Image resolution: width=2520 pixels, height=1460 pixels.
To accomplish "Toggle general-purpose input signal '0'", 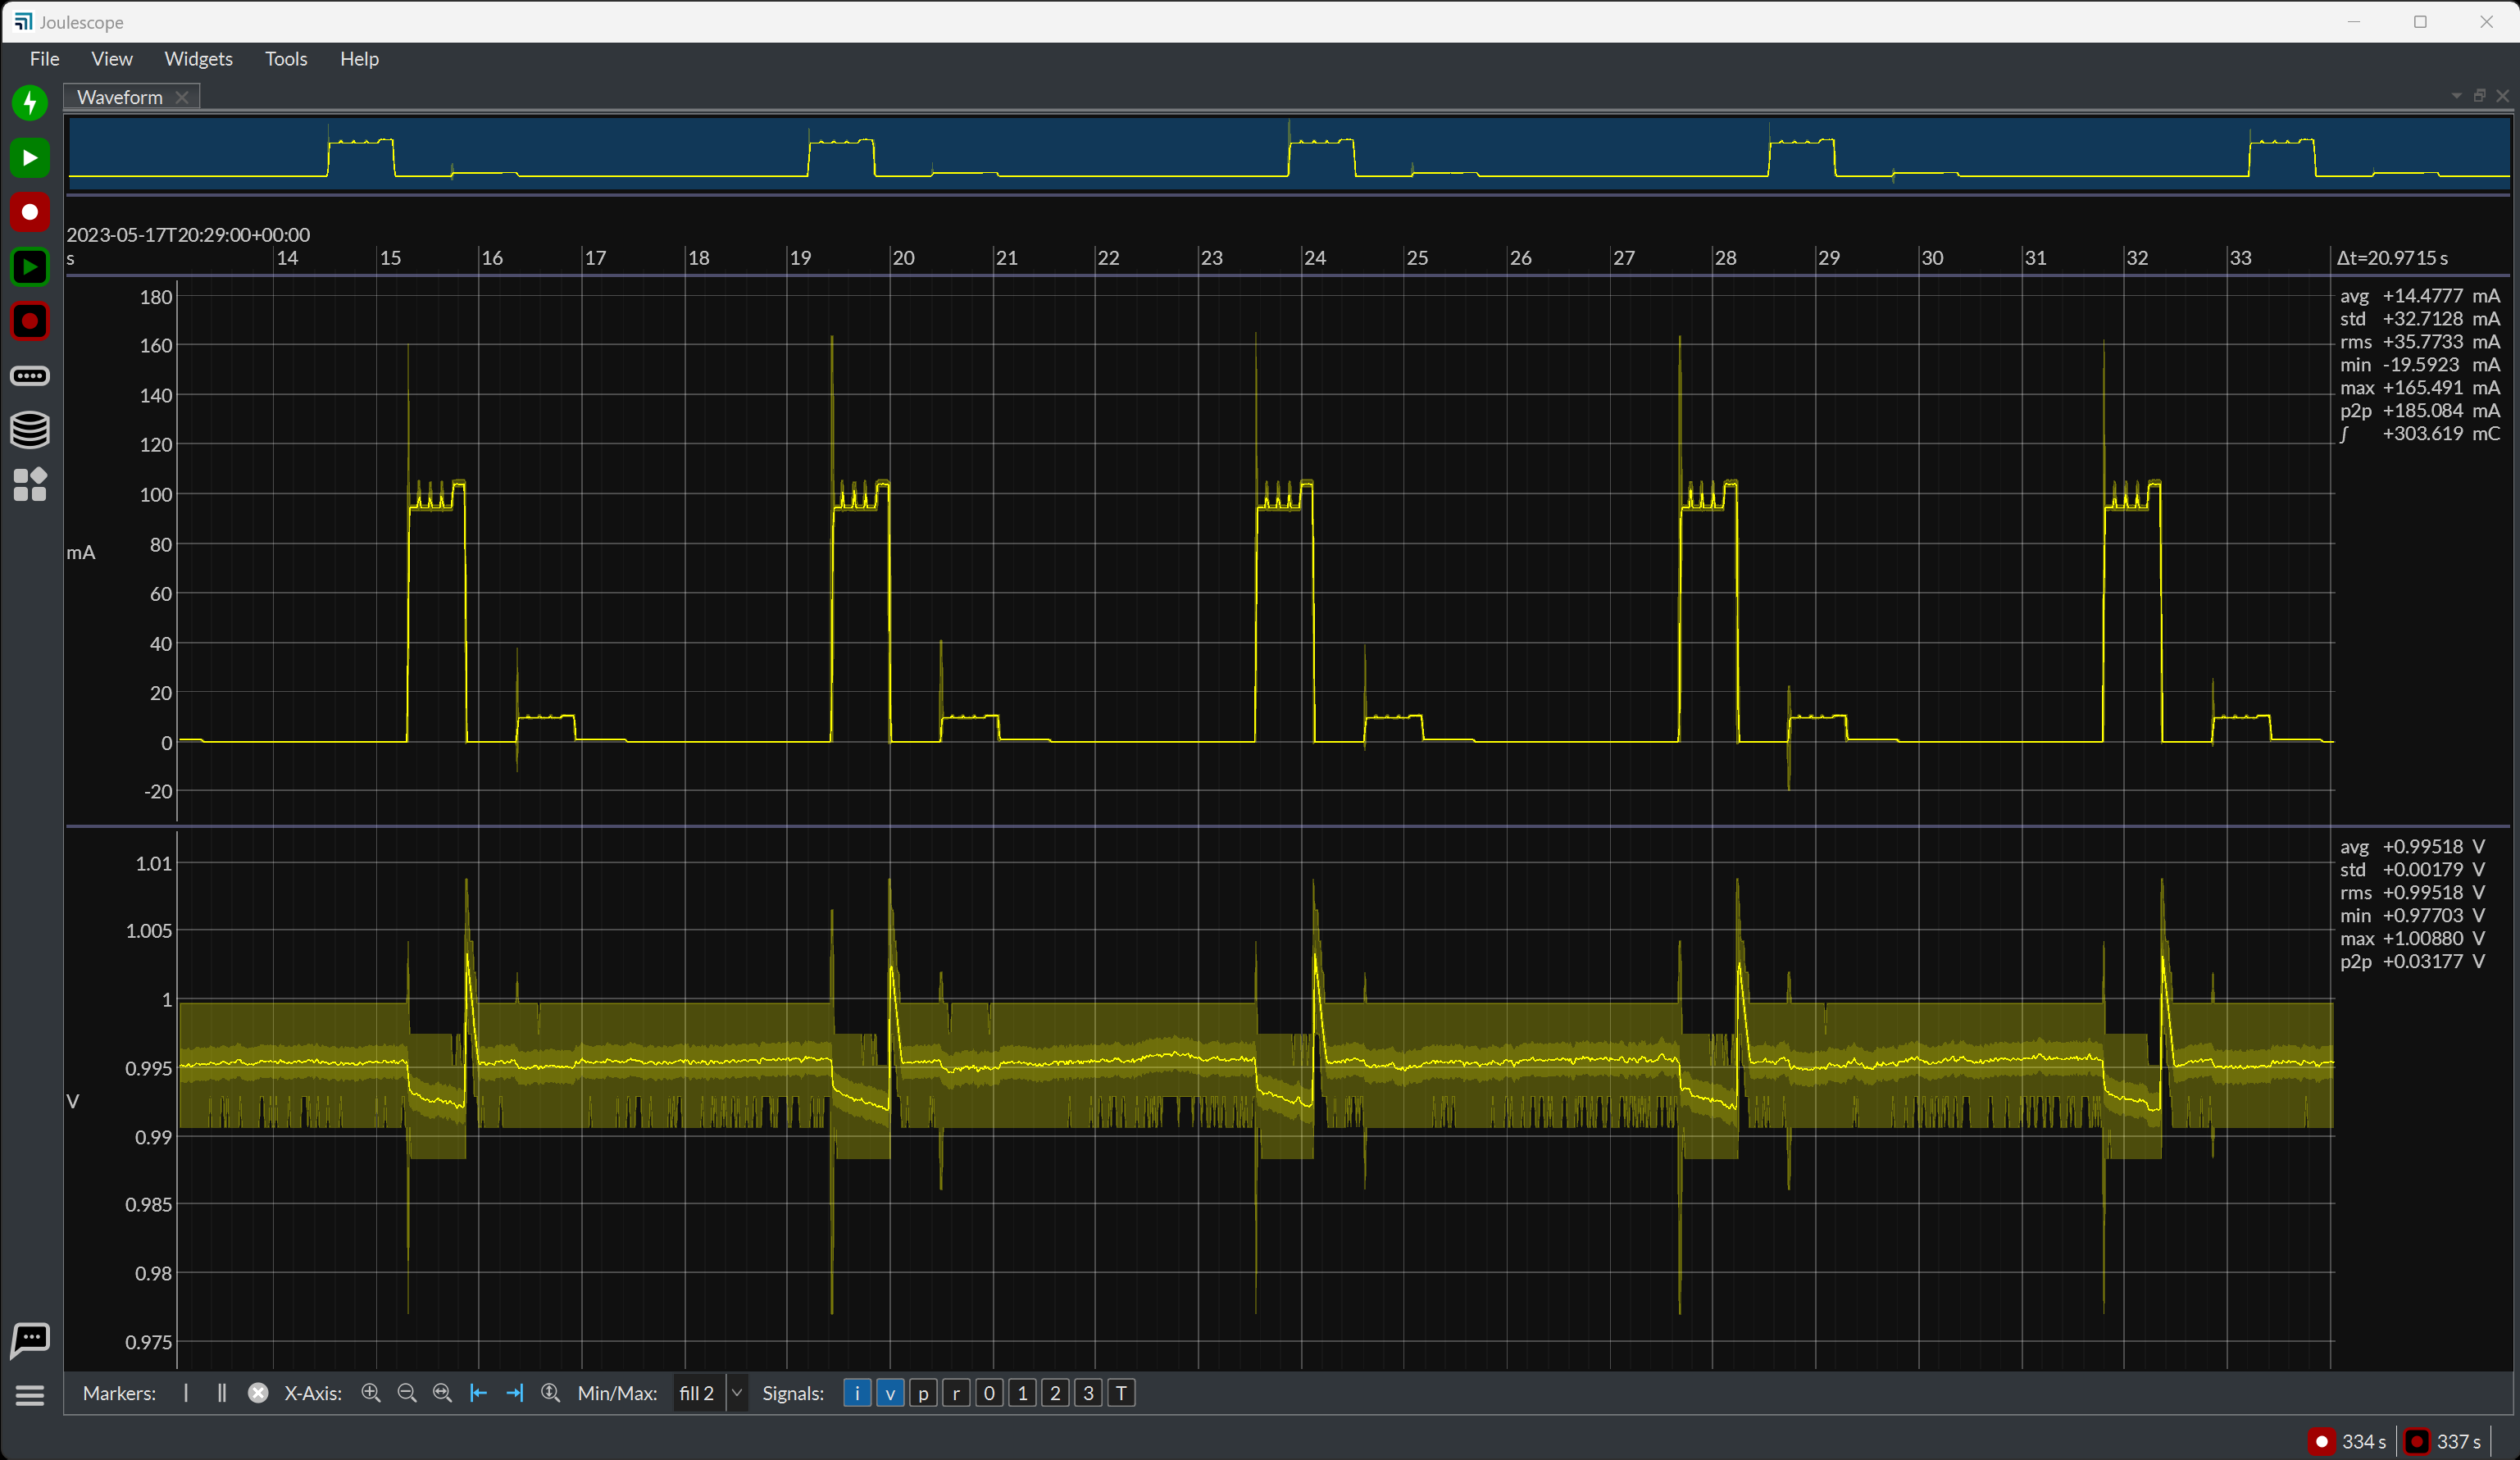I will click(989, 1393).
